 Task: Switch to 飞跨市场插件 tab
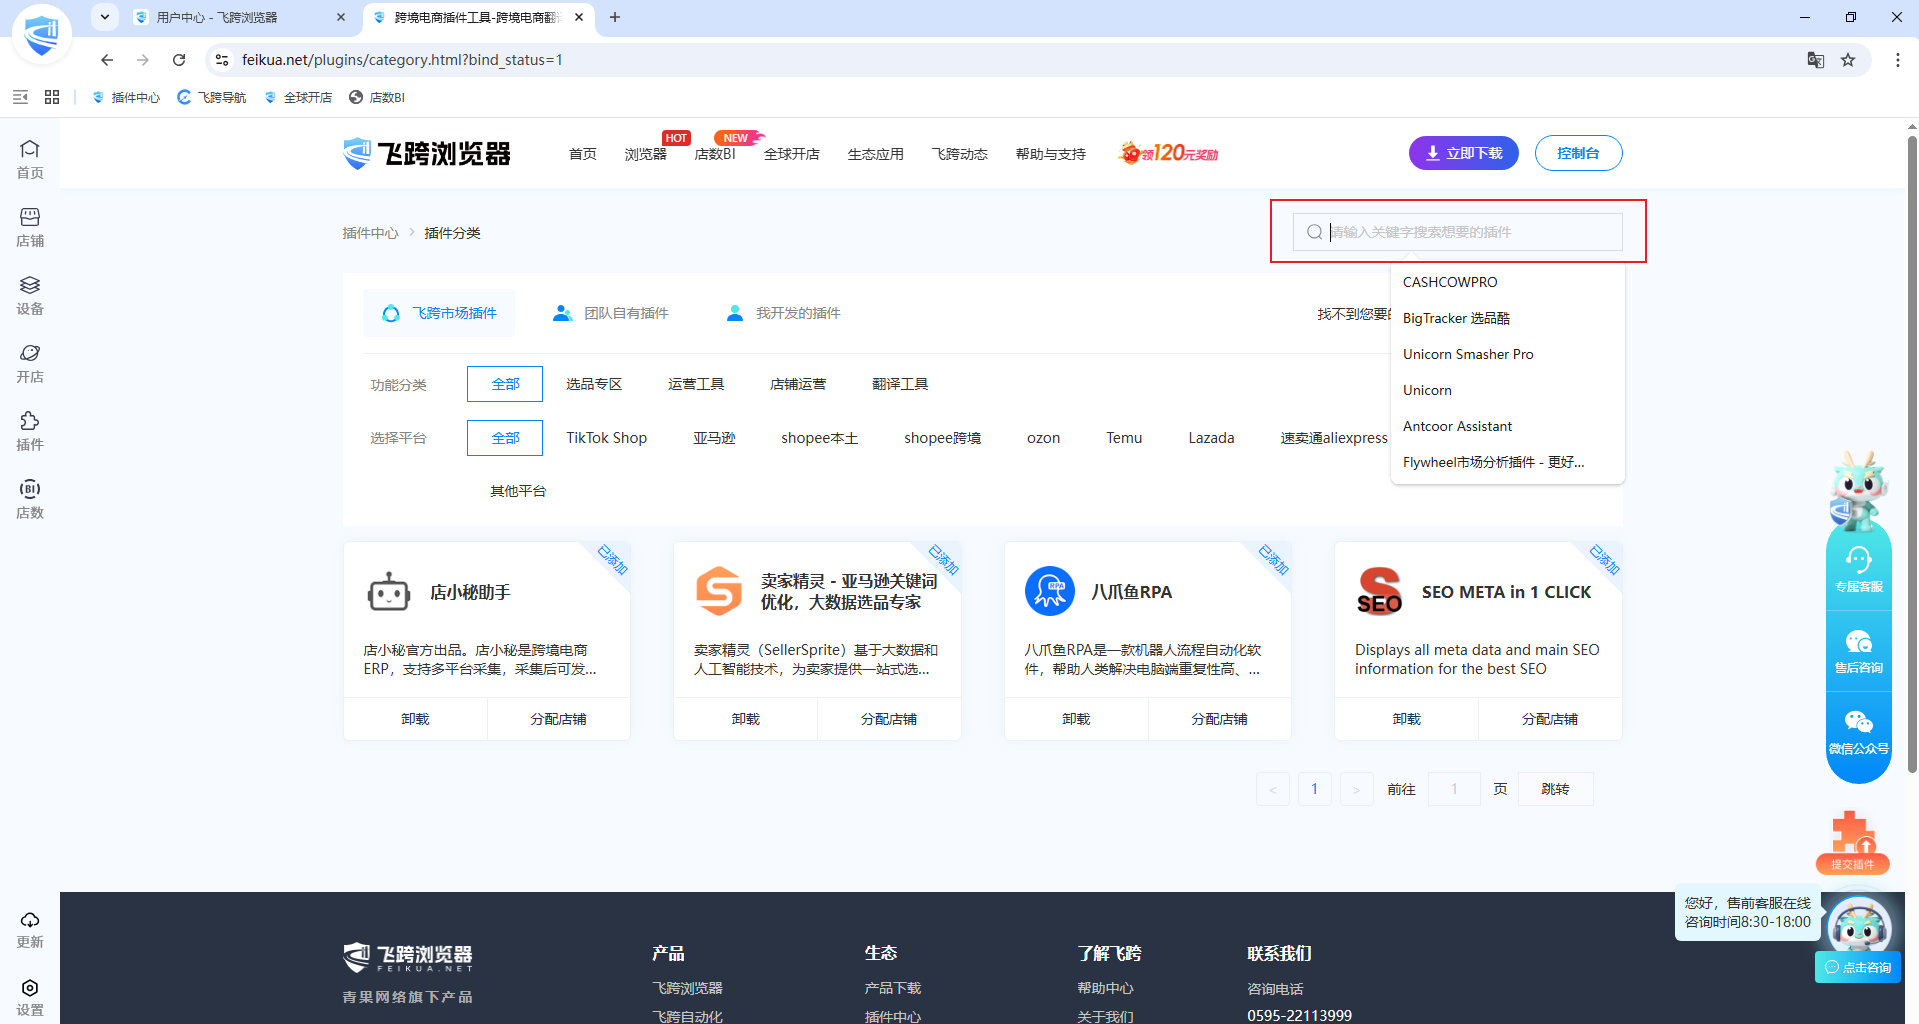point(439,313)
